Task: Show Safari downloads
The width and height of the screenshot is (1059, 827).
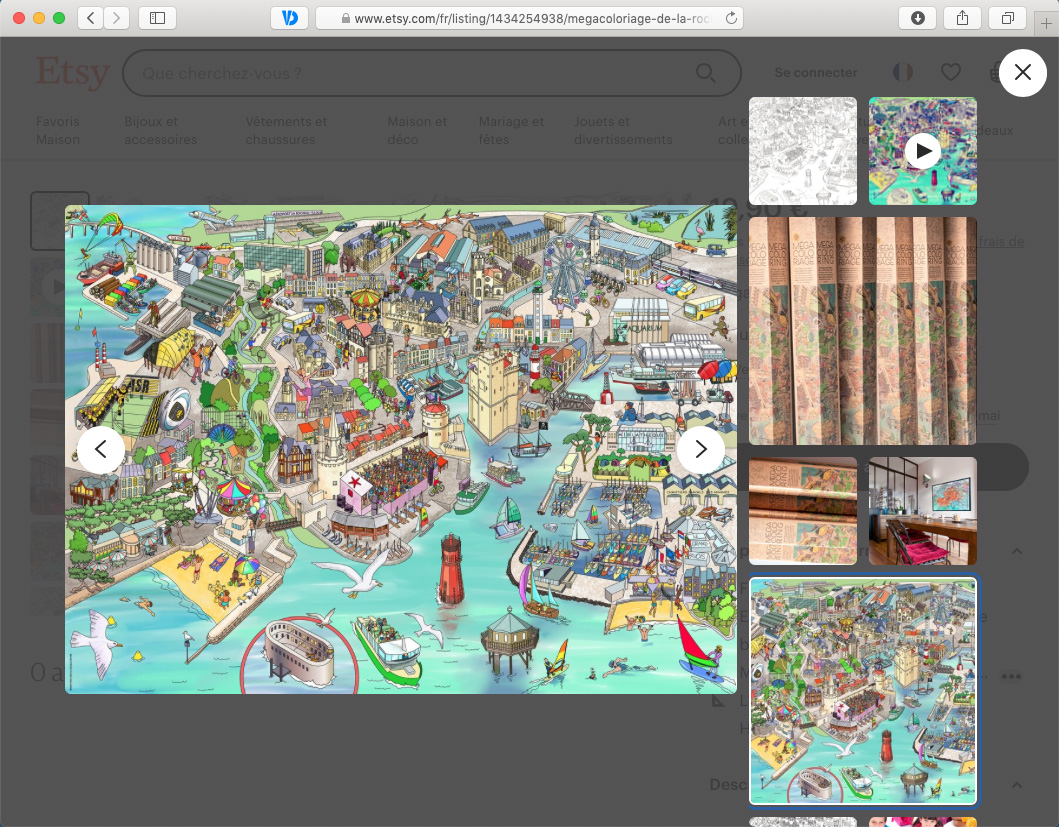Action: 917,18
